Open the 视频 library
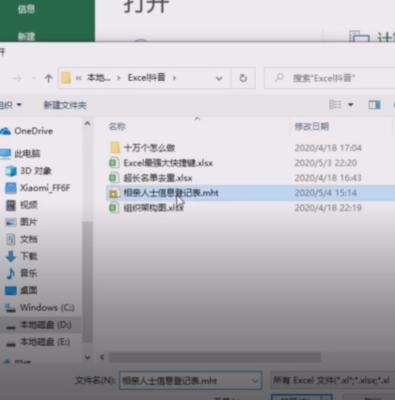Screen dimensions: 395x400 (x=22, y=205)
